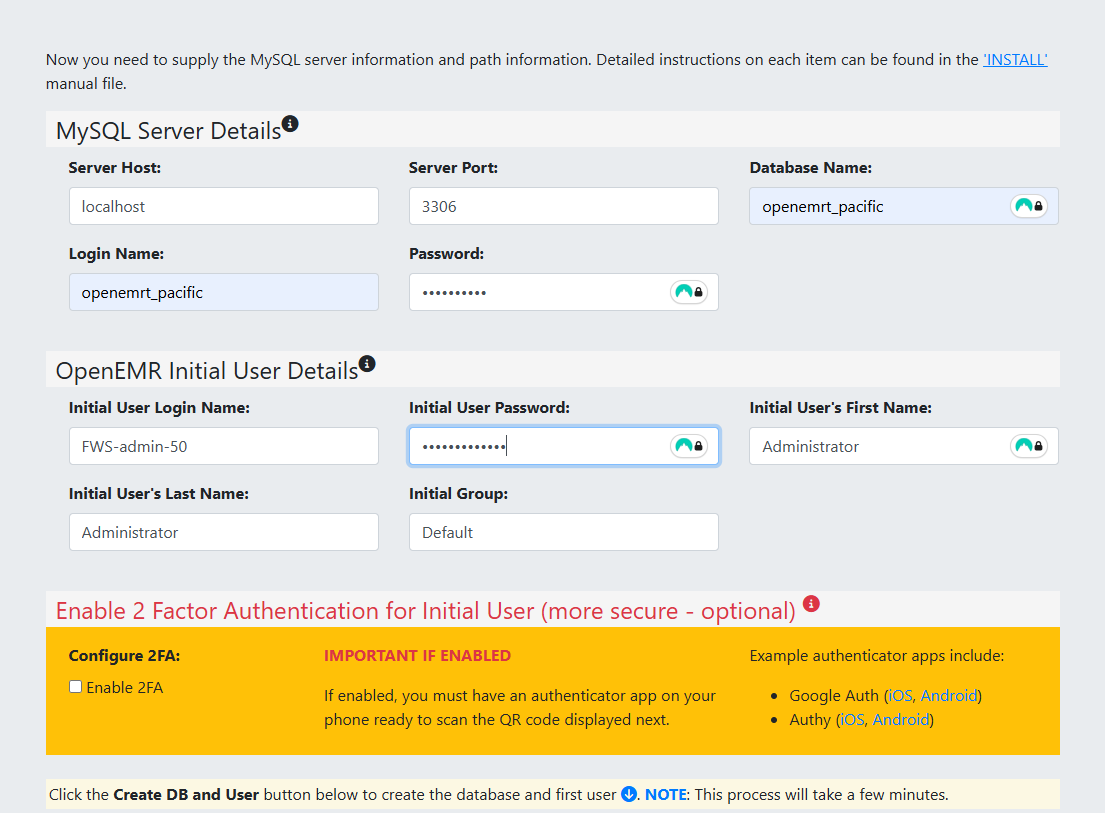Open the 'INSTALL' manual file link
The width and height of the screenshot is (1105, 813).
pyautogui.click(x=1015, y=59)
